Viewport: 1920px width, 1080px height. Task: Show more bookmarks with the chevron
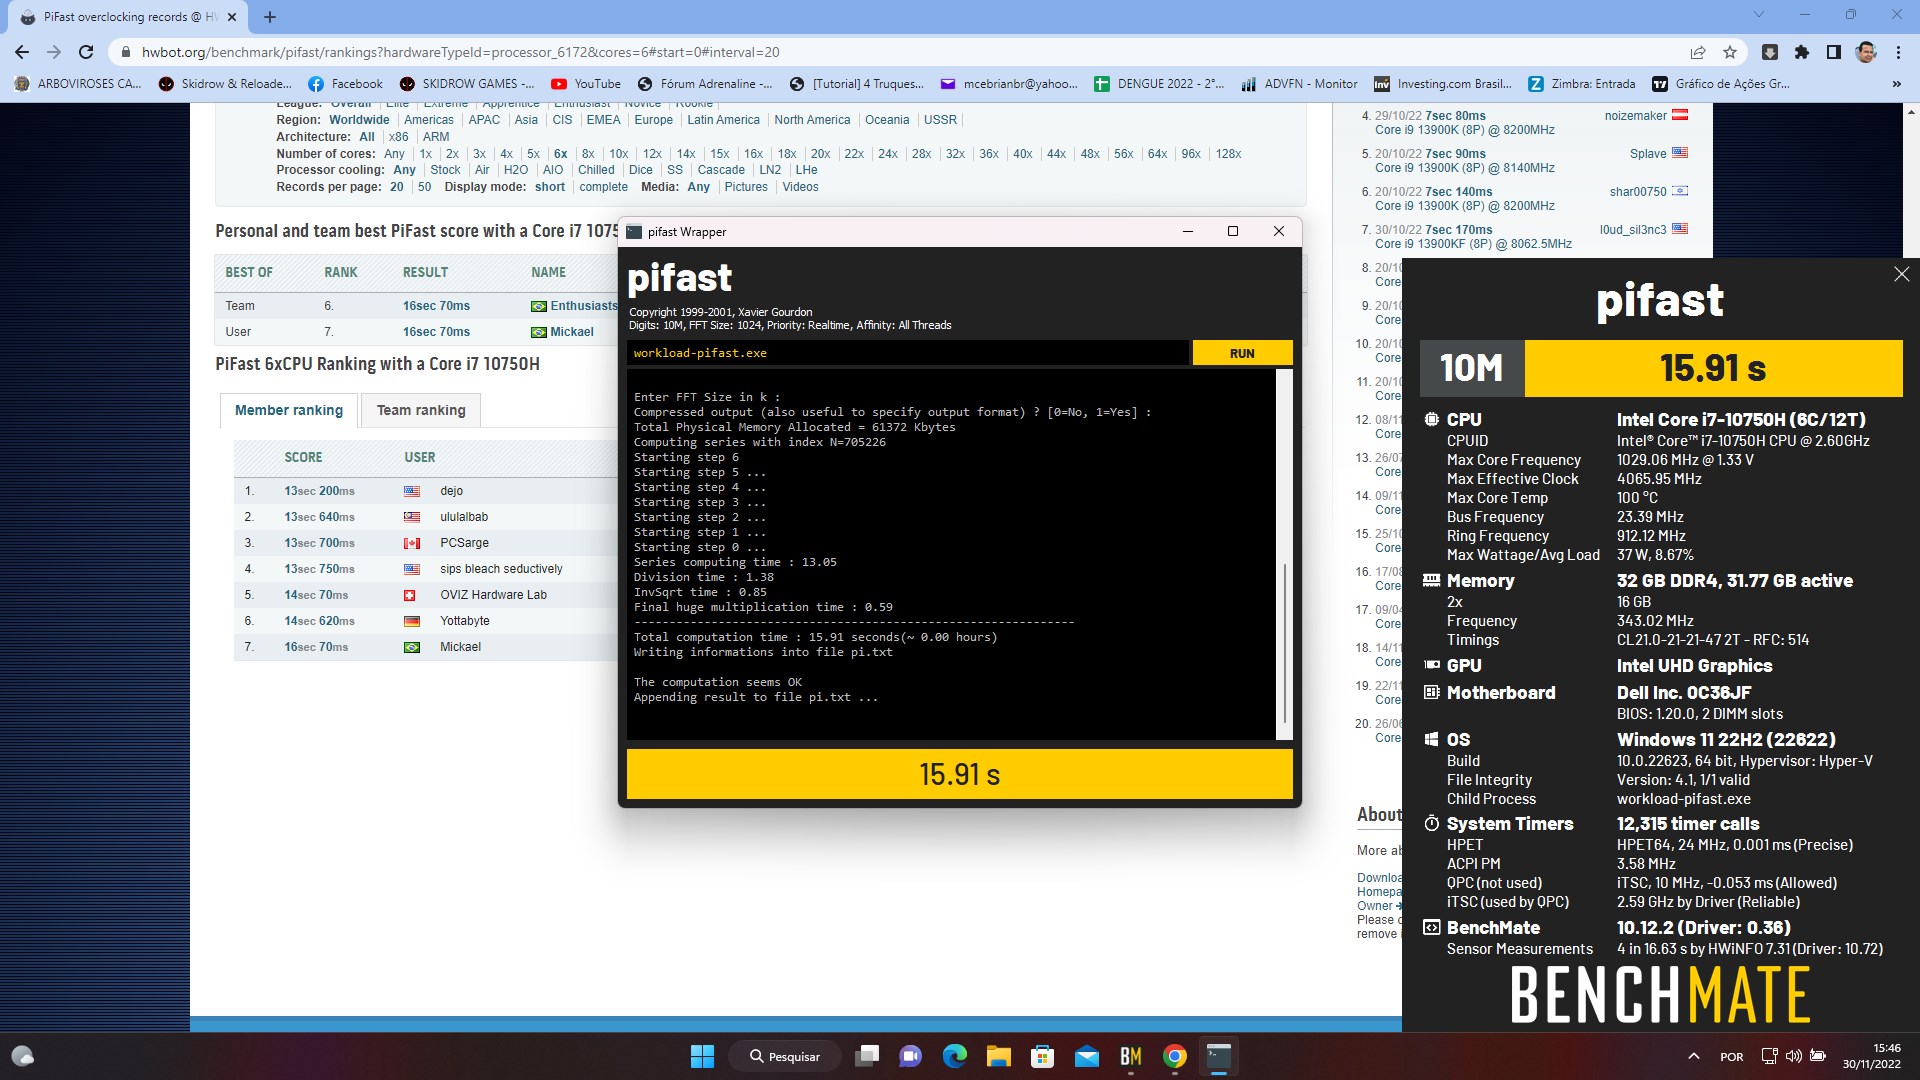(1897, 84)
